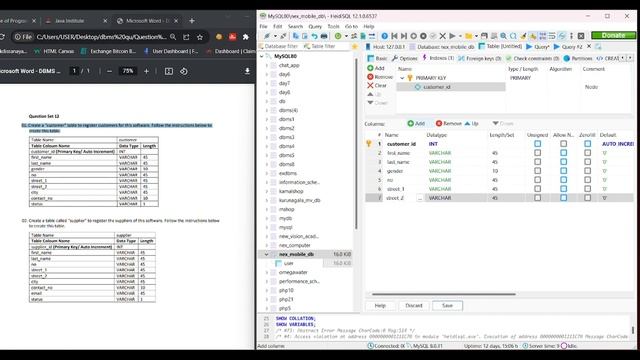Toggle Unsigned checkbox for customer_id

[x=538, y=144]
